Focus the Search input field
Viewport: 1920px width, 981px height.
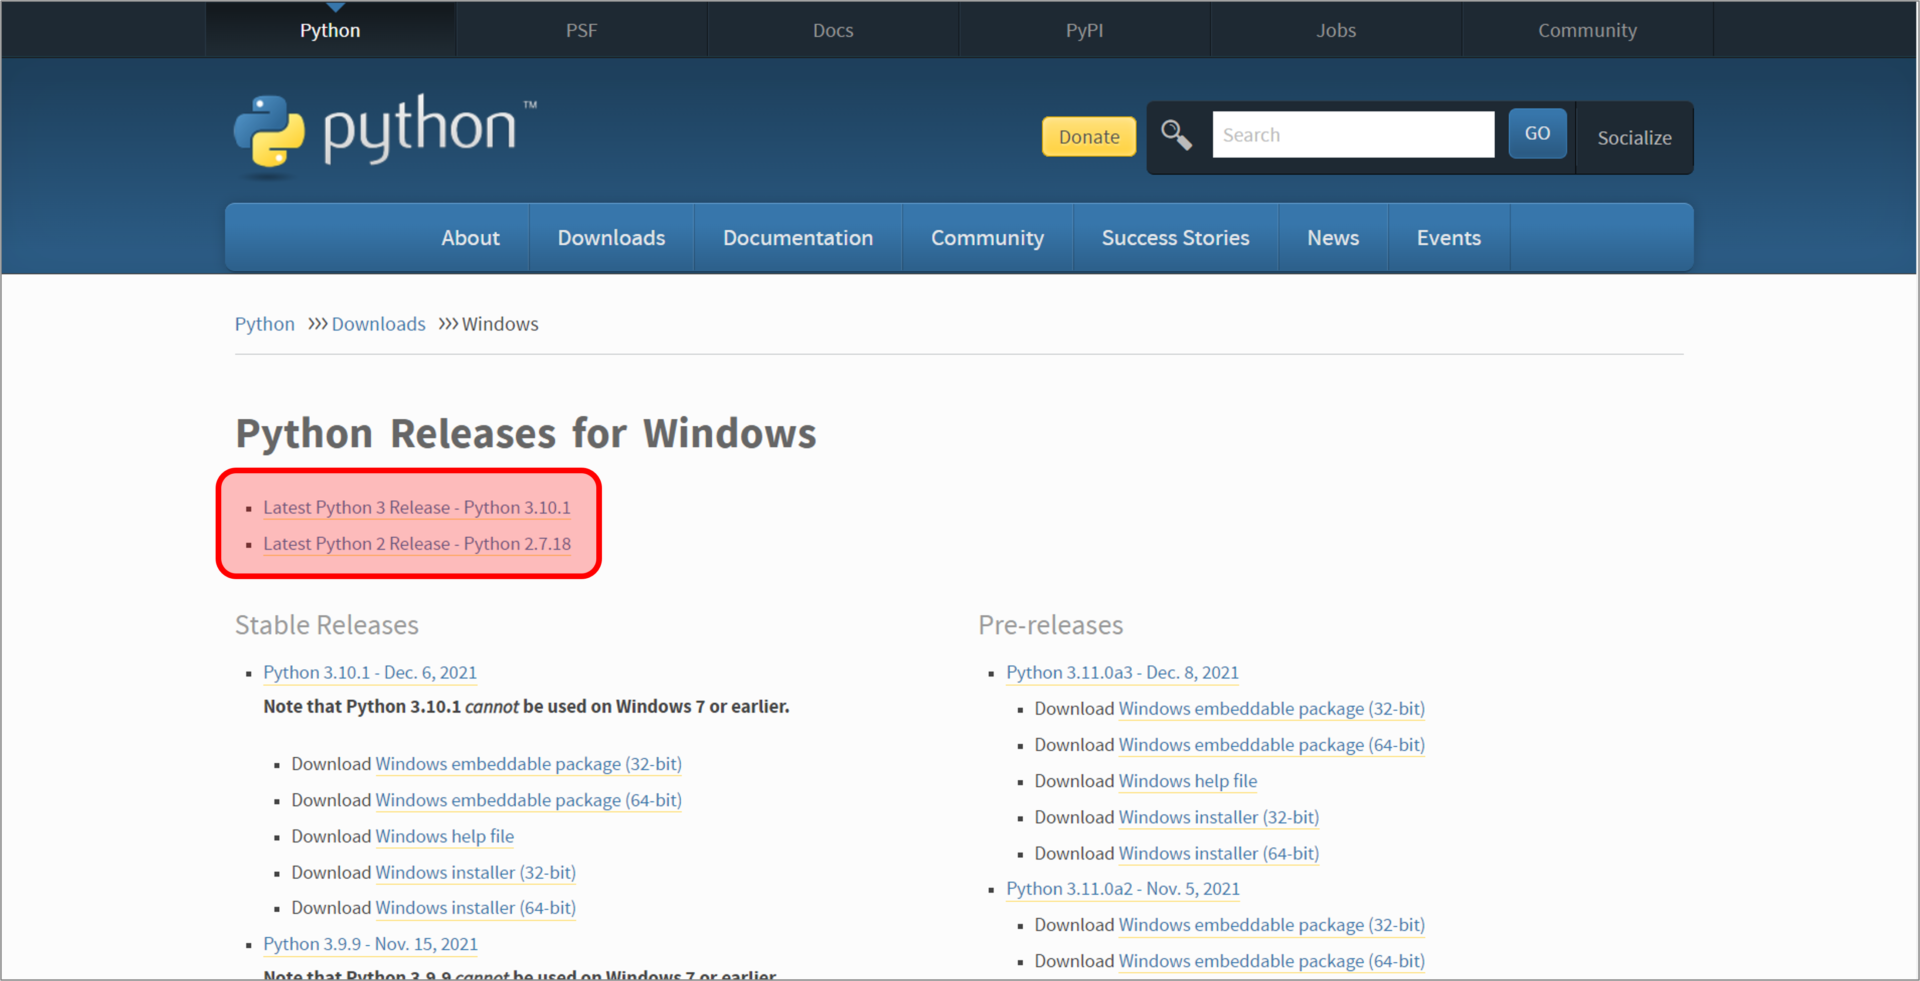[1352, 135]
